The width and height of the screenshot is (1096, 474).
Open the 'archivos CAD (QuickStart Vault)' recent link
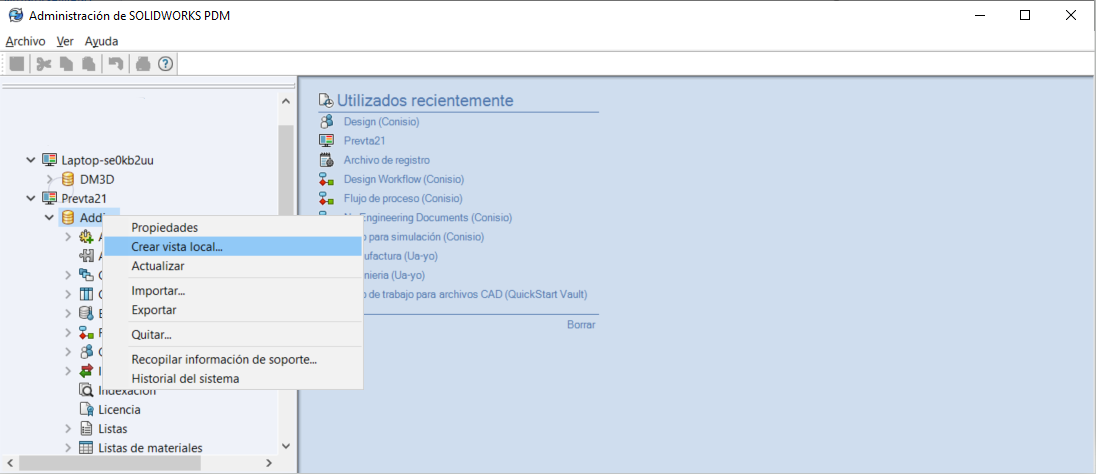pyautogui.click(x=475, y=294)
